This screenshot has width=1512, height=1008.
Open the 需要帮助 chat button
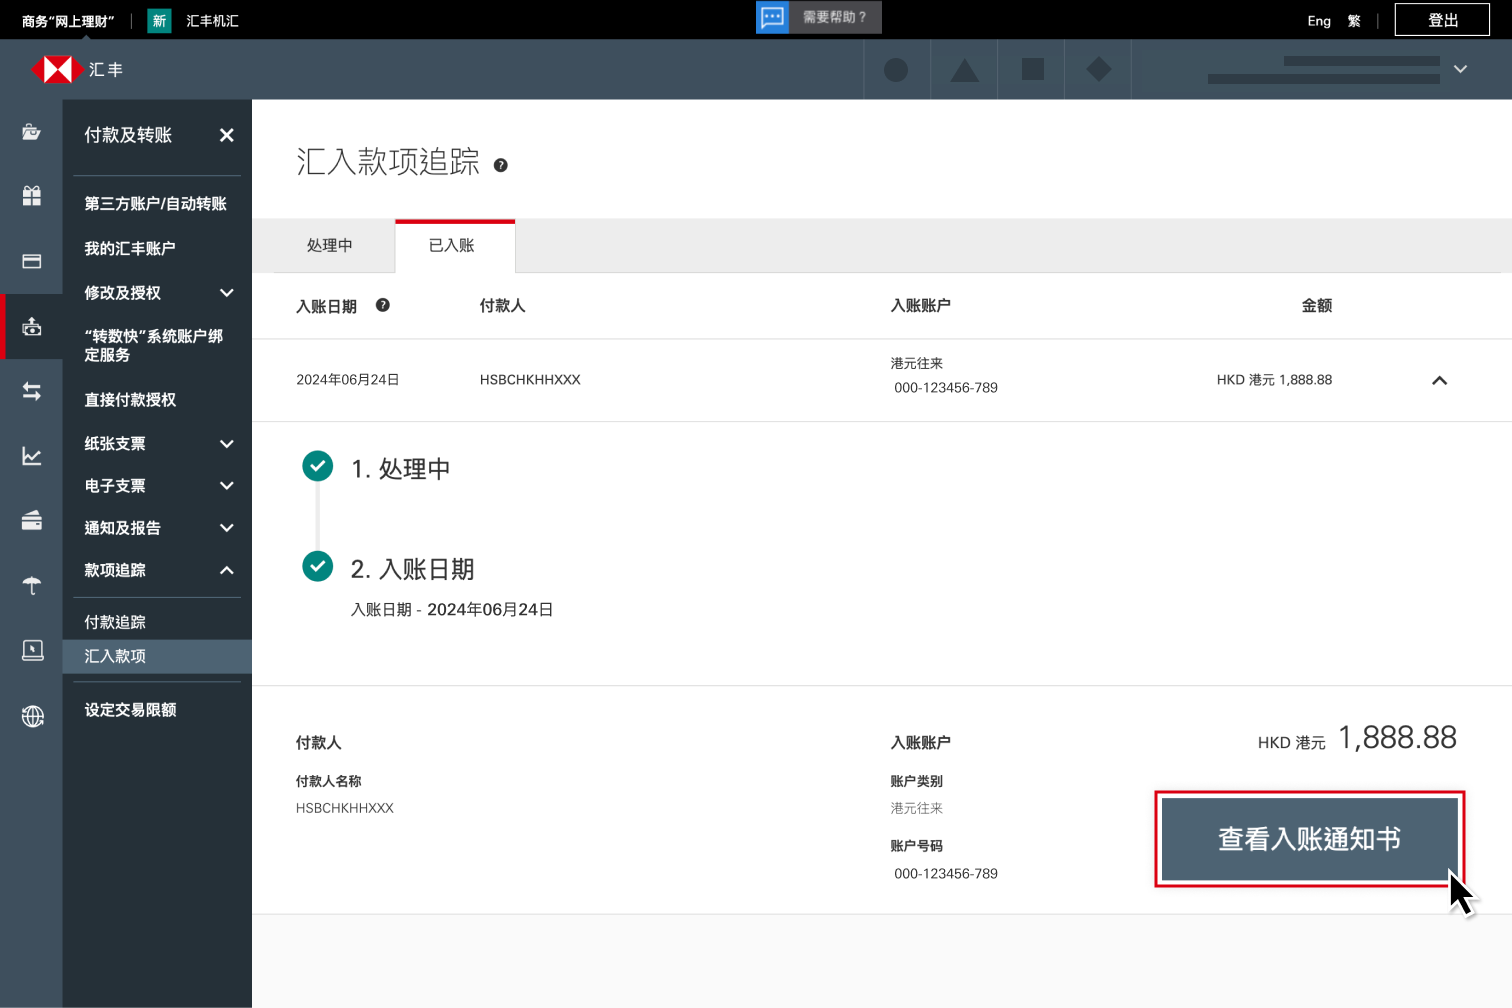[818, 18]
